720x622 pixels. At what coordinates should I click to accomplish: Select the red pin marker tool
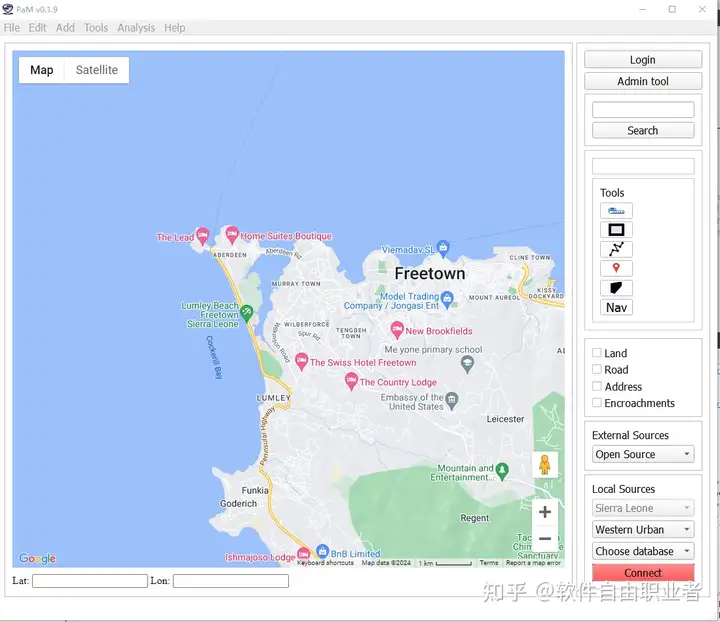[x=616, y=269]
